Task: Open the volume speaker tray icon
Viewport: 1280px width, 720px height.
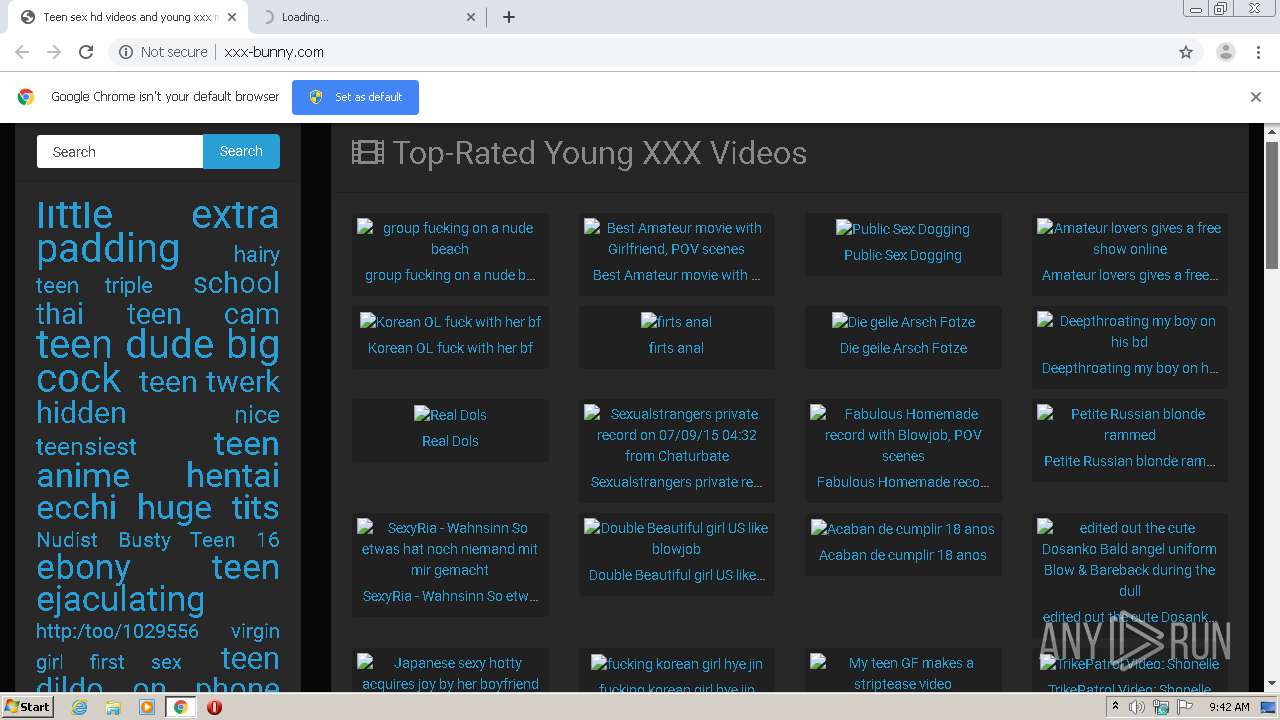Action: (x=1137, y=707)
